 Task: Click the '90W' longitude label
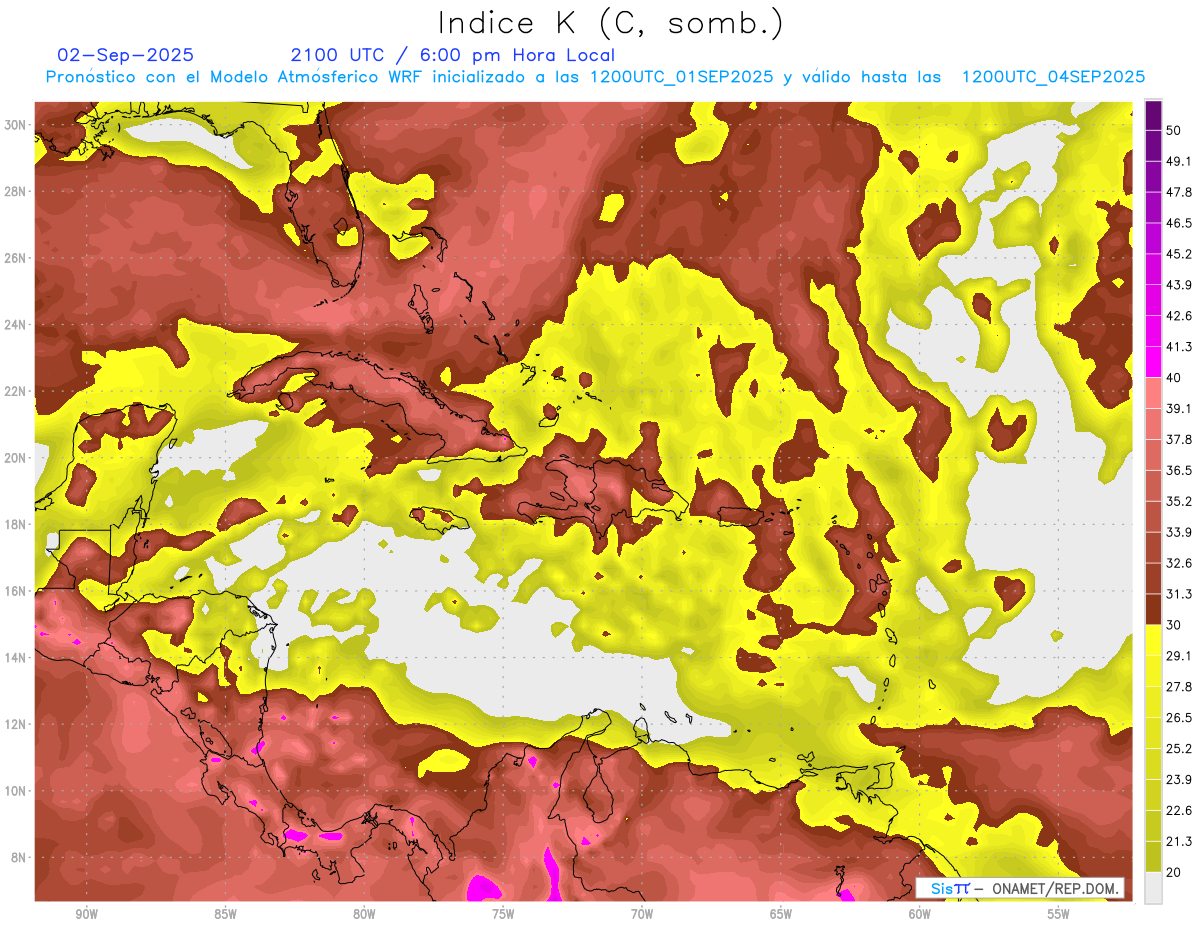[x=86, y=914]
